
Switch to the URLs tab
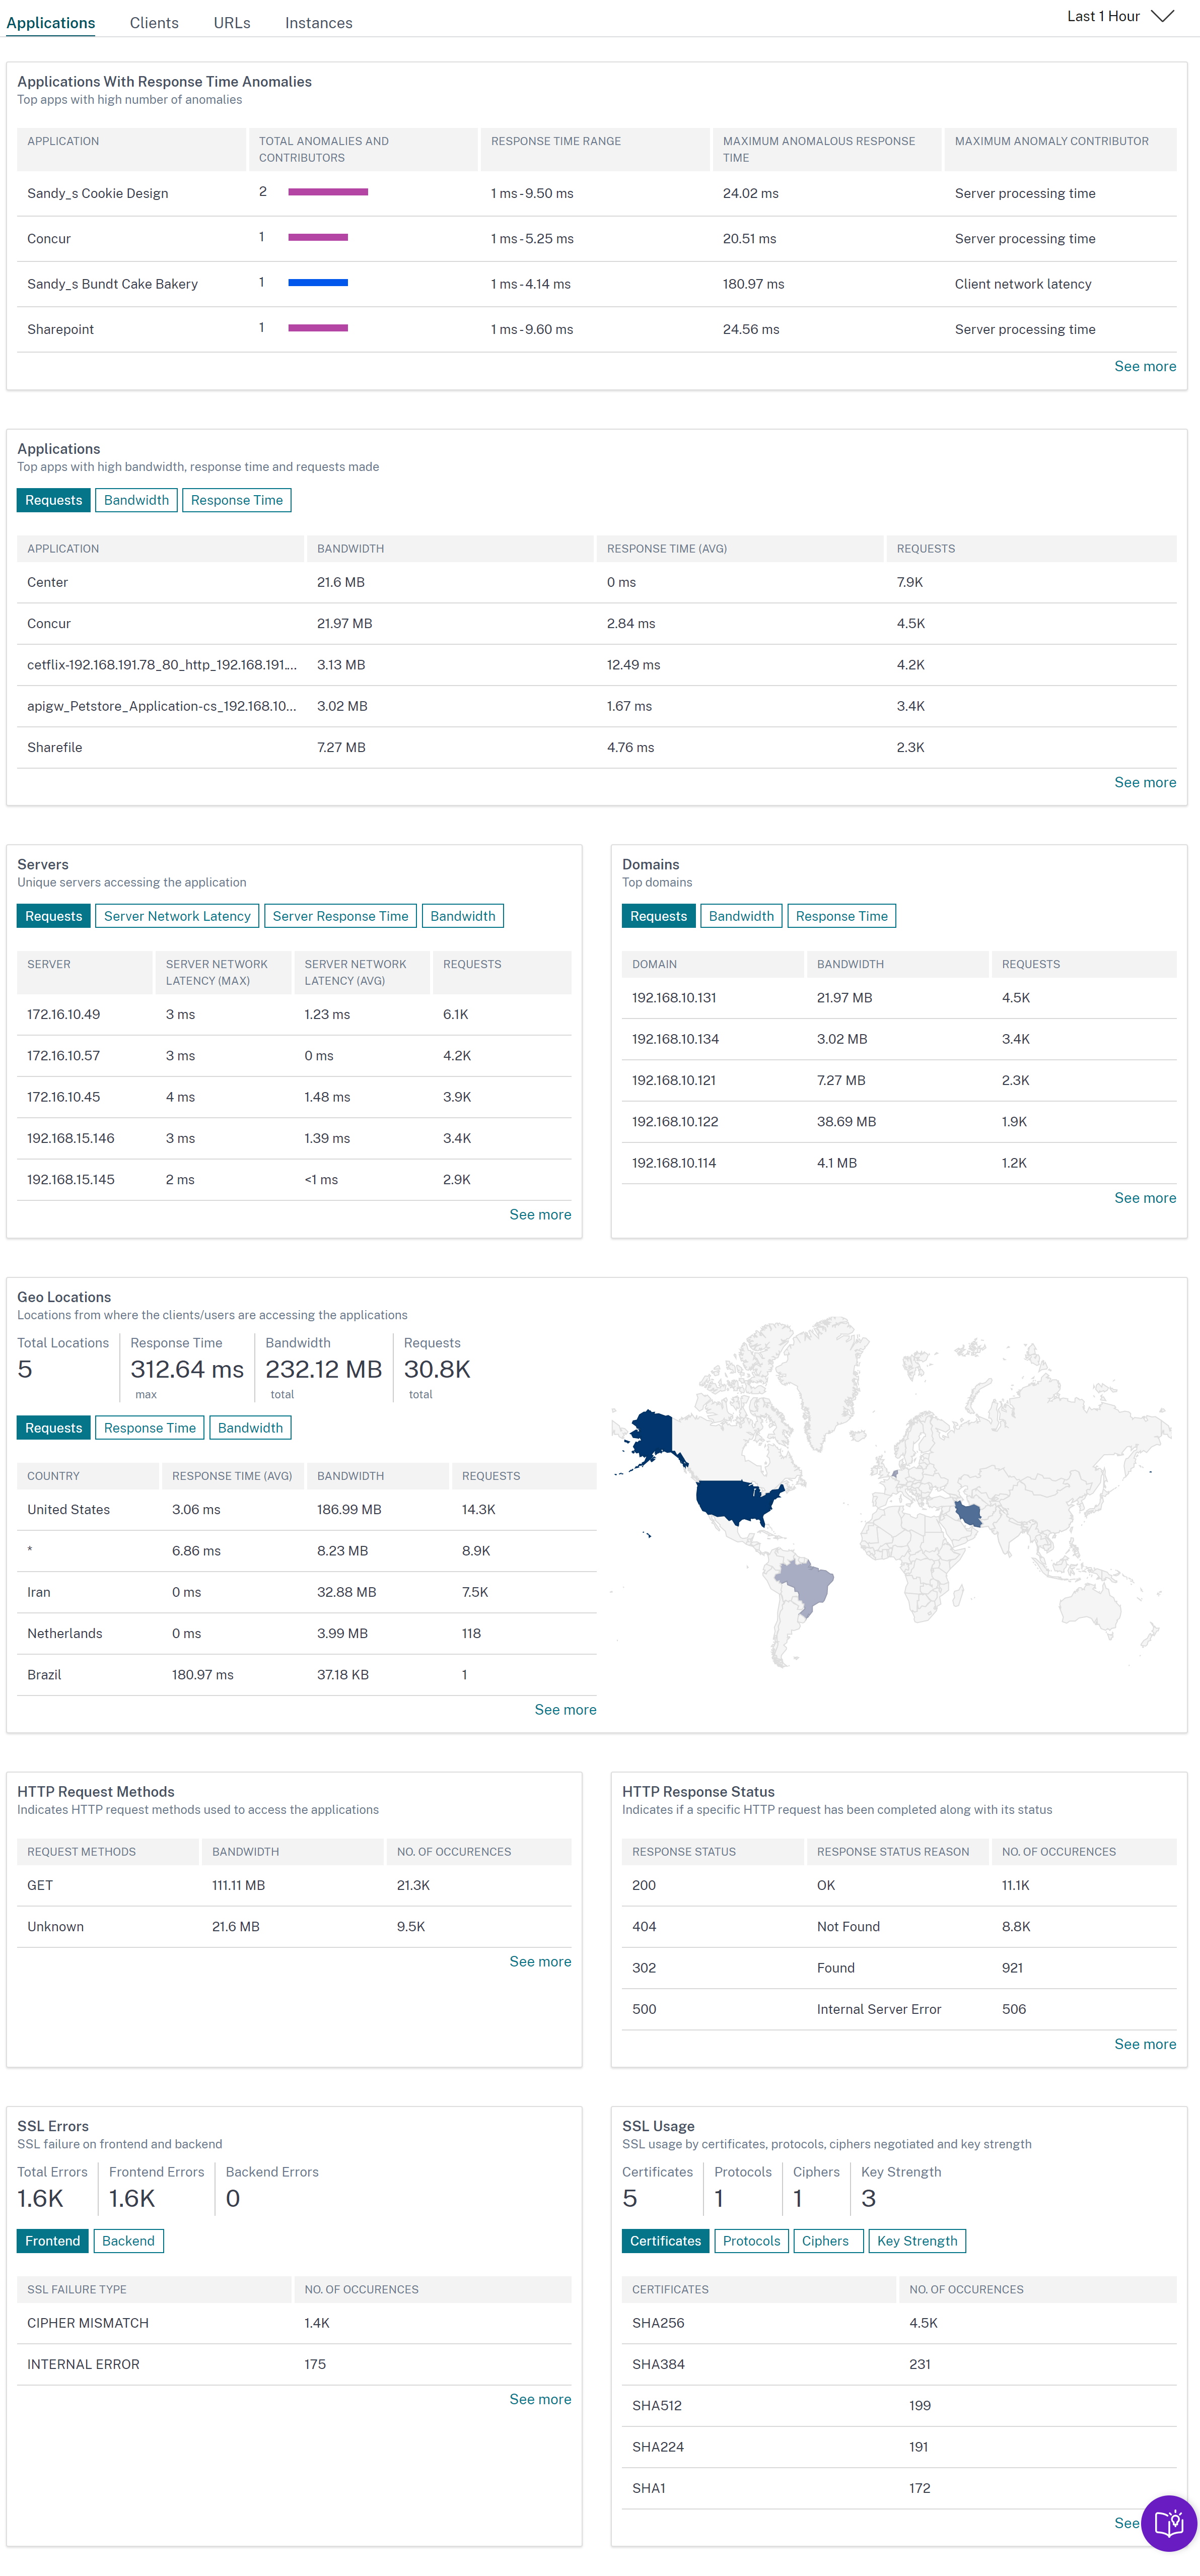pos(232,23)
